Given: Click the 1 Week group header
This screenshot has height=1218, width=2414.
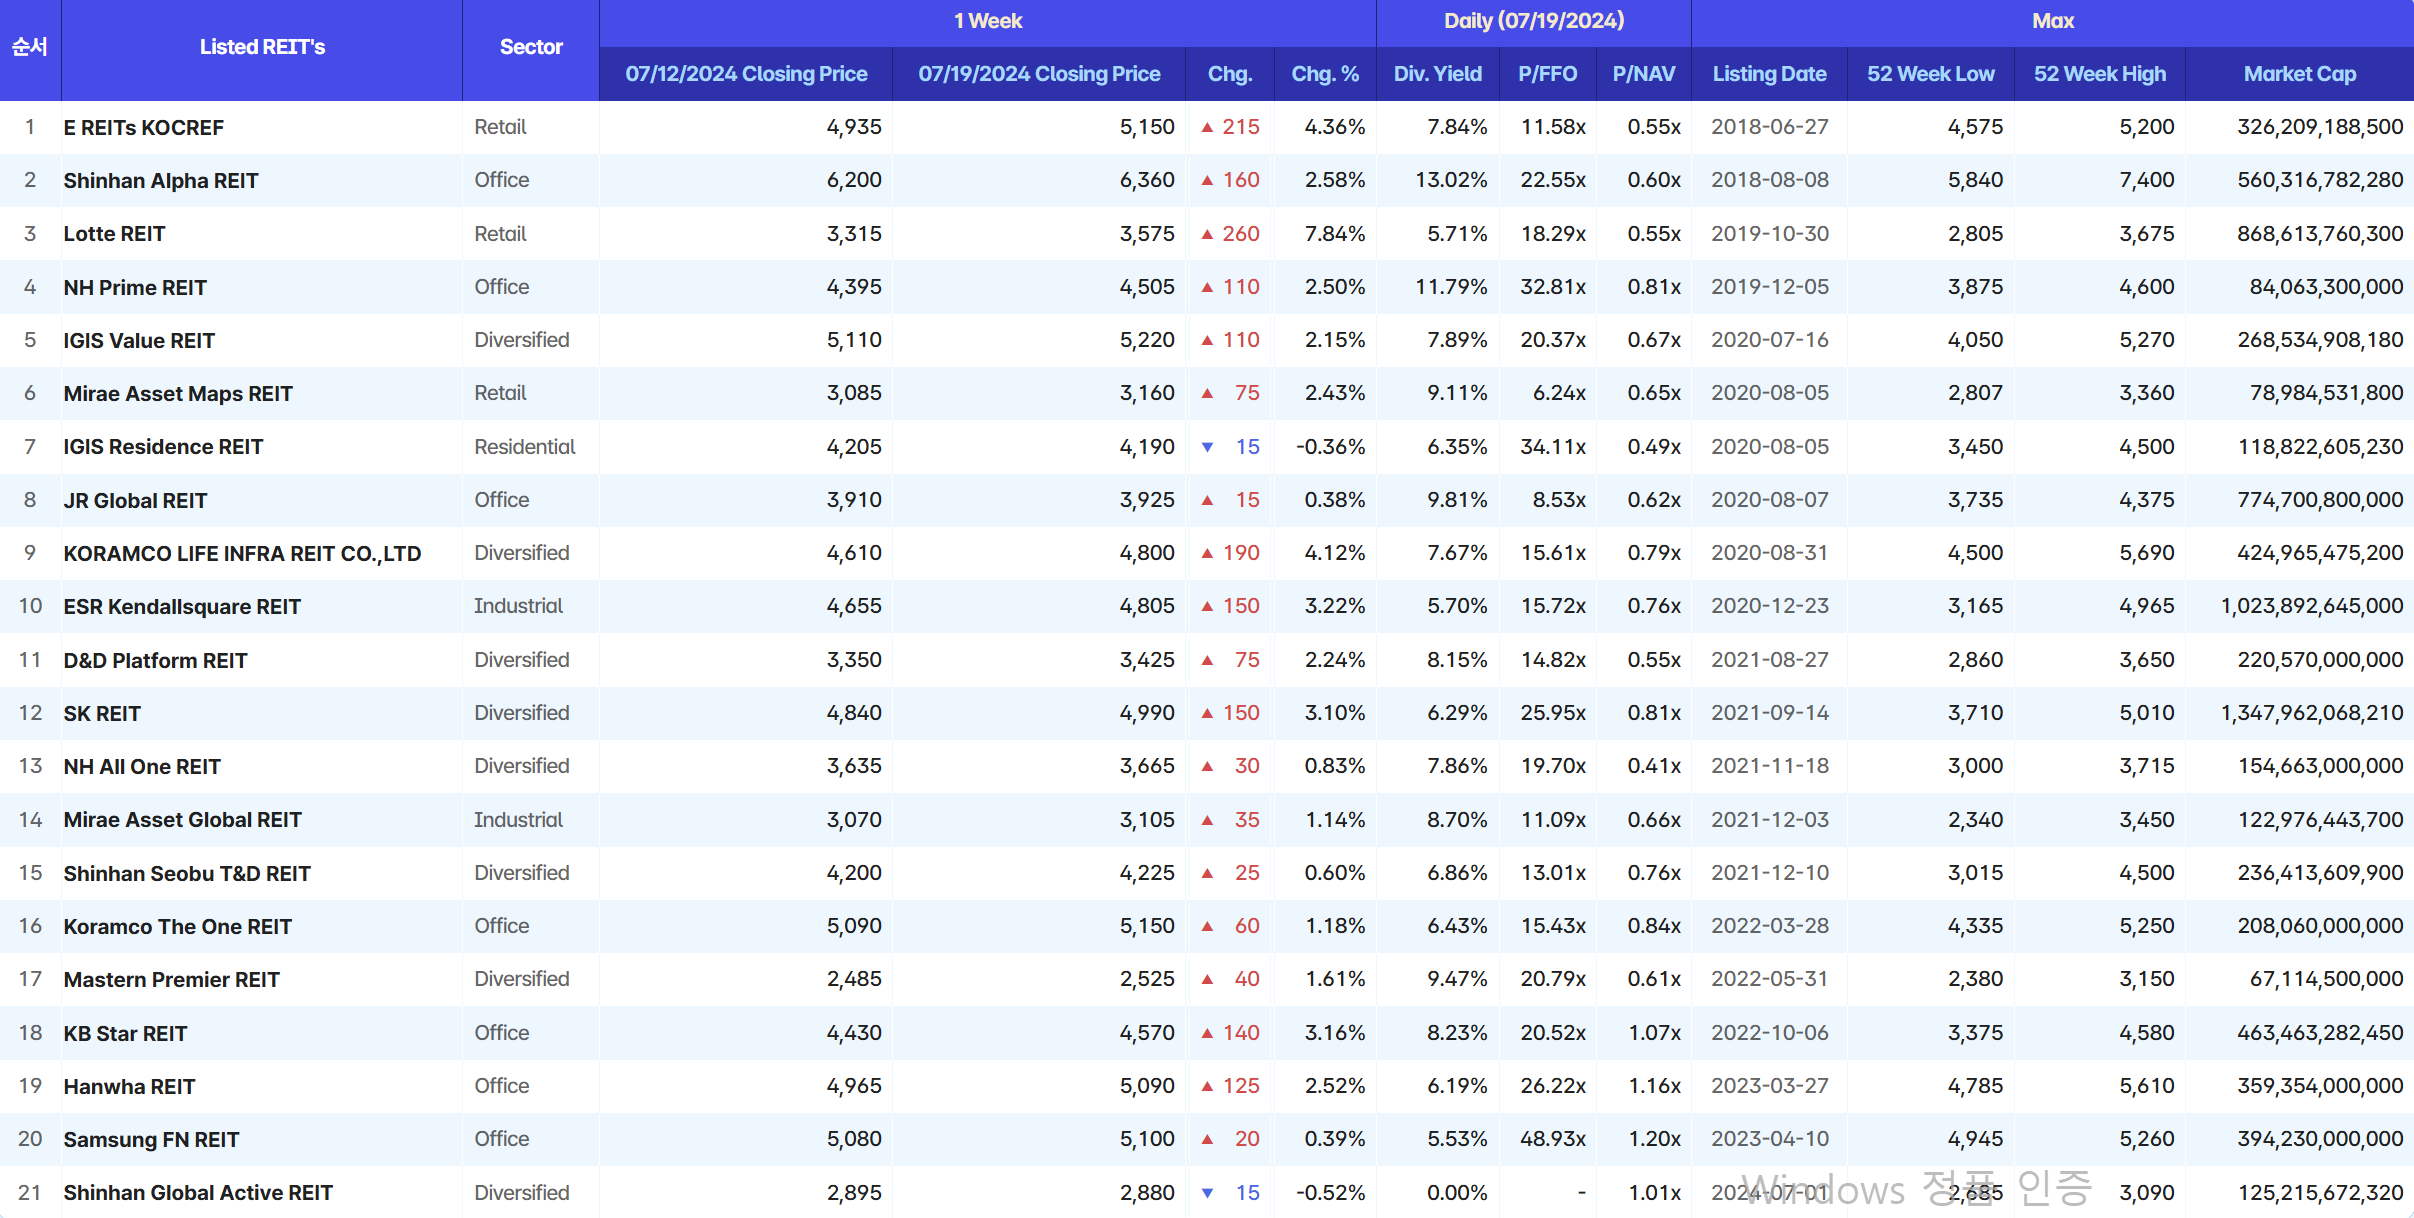Looking at the screenshot, I should (987, 21).
